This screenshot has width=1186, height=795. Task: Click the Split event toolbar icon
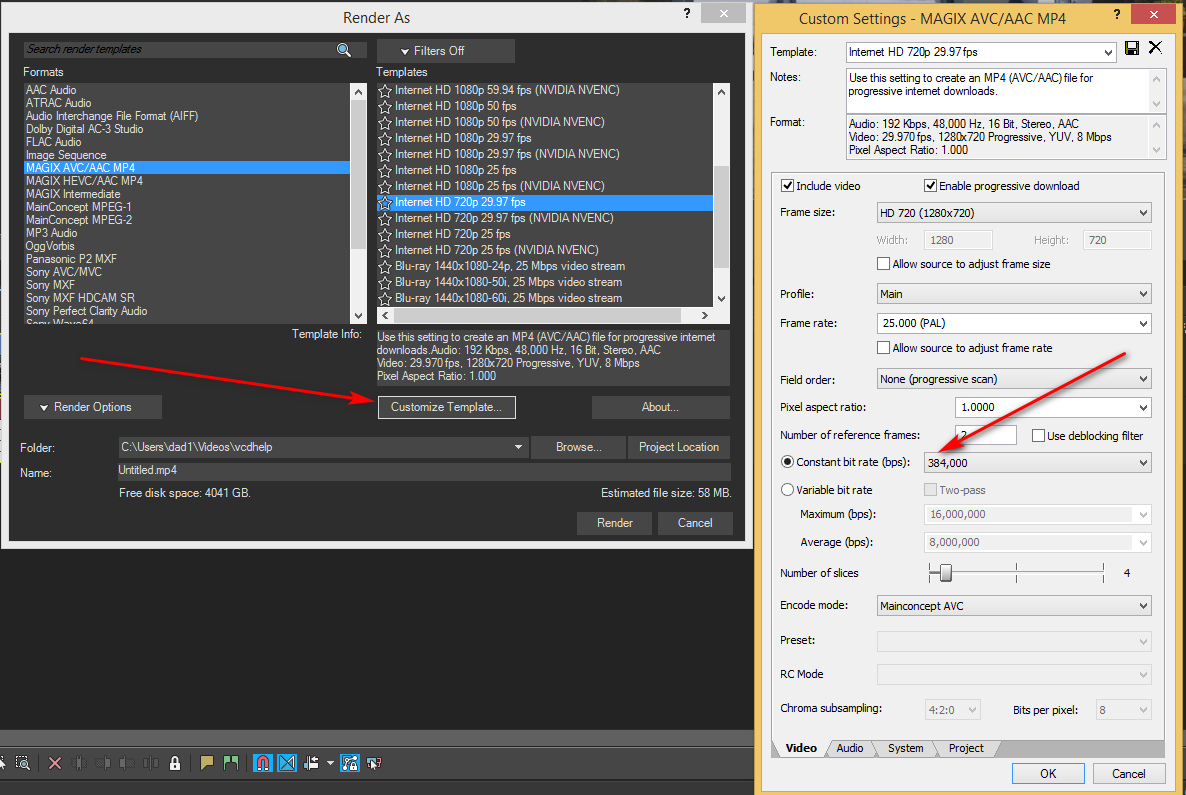[x=151, y=763]
